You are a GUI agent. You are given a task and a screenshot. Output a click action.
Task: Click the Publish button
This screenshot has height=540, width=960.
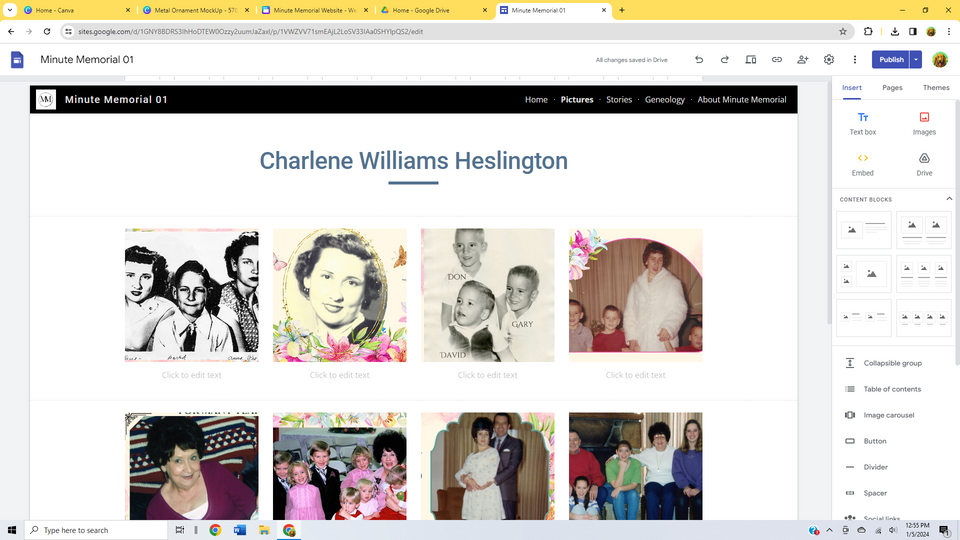click(x=890, y=60)
